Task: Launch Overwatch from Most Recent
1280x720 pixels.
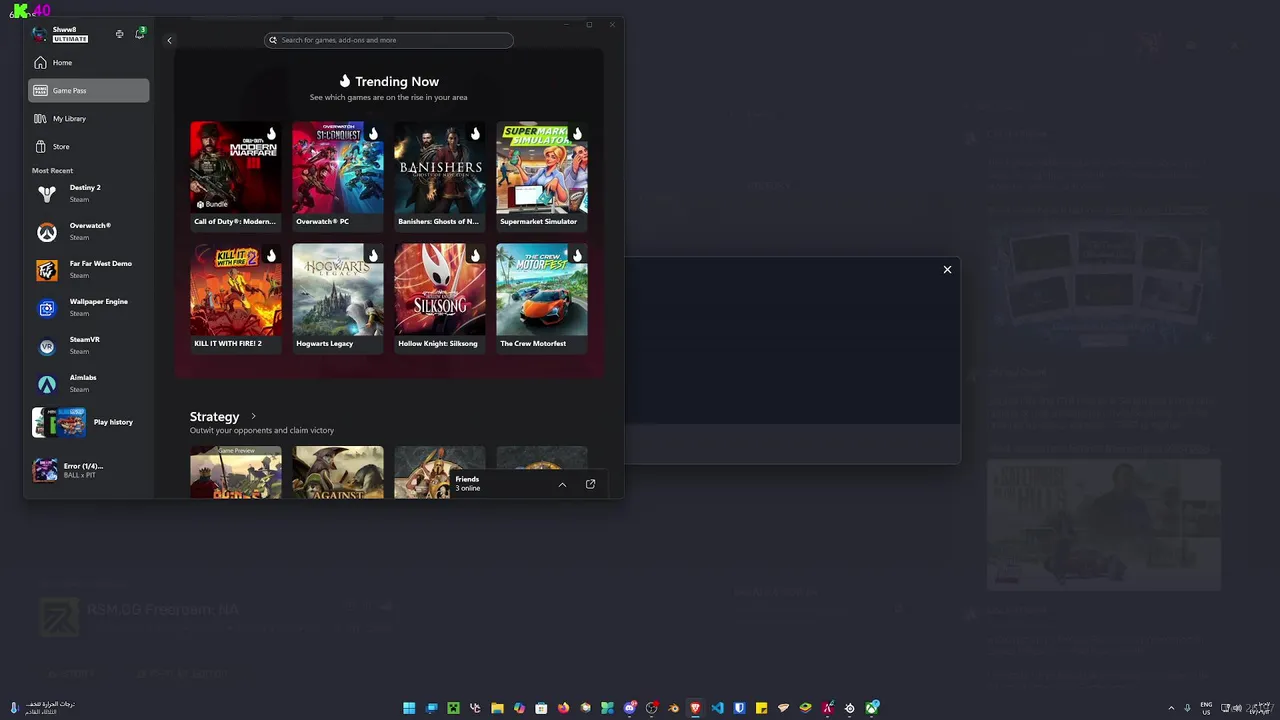Action: (89, 231)
